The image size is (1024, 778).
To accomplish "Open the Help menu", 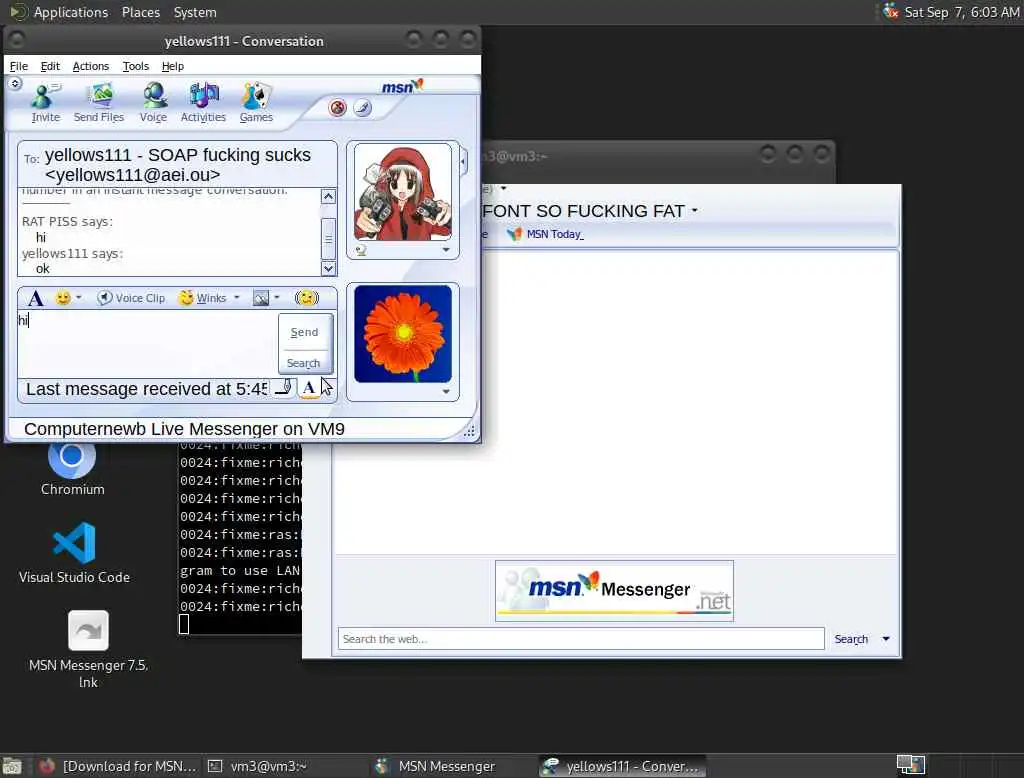I will 172,66.
